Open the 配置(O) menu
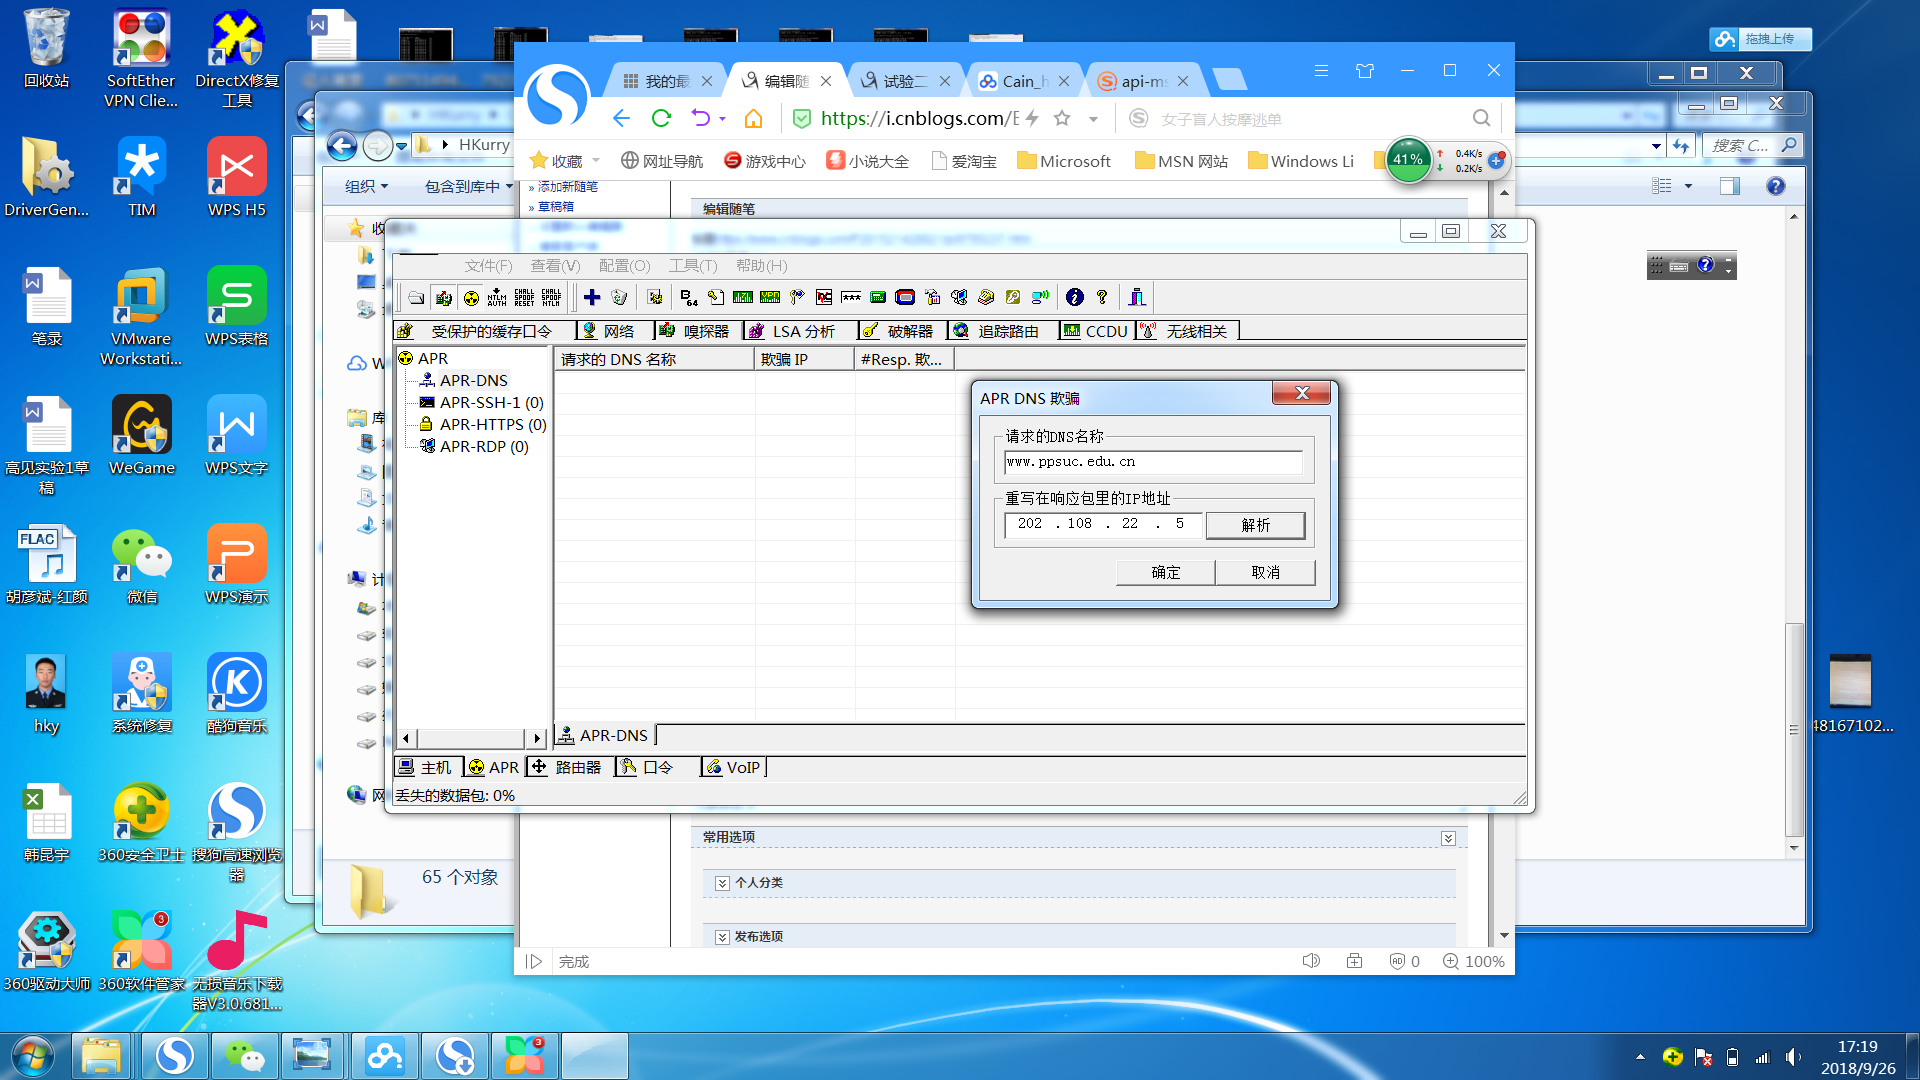The height and width of the screenshot is (1080, 1920). tap(624, 266)
